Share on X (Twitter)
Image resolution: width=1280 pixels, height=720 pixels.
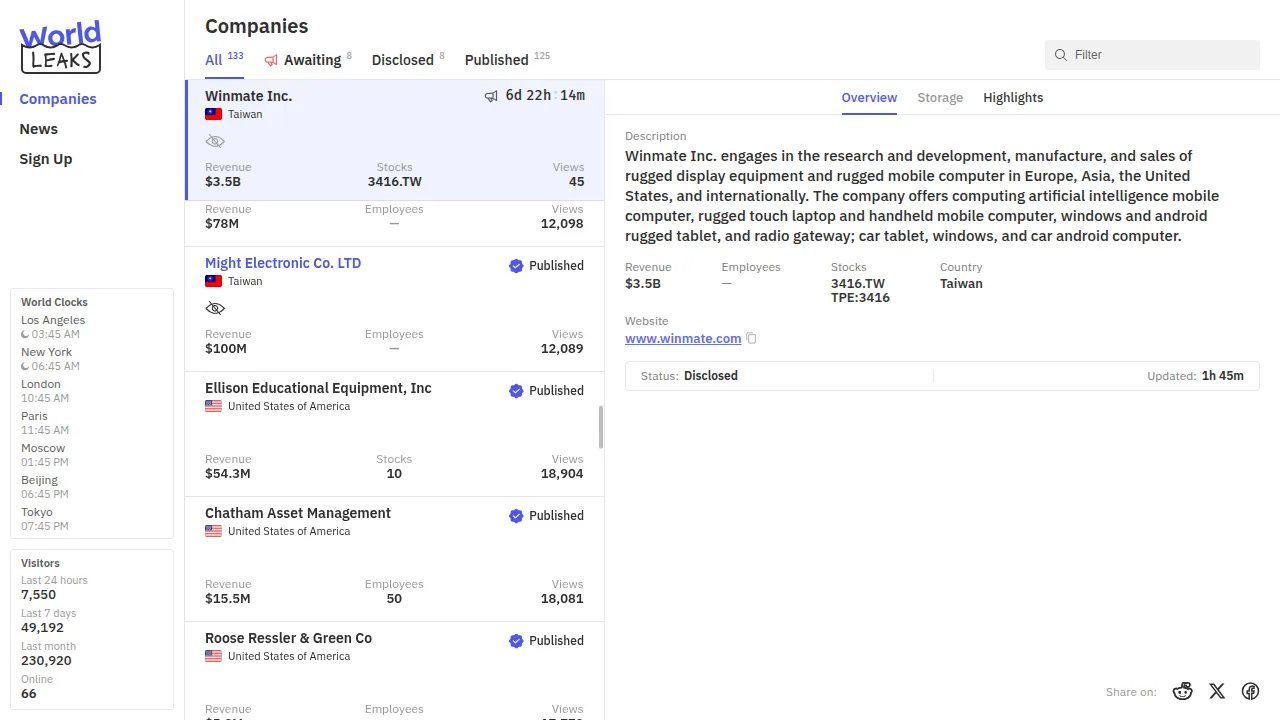tap(1217, 691)
